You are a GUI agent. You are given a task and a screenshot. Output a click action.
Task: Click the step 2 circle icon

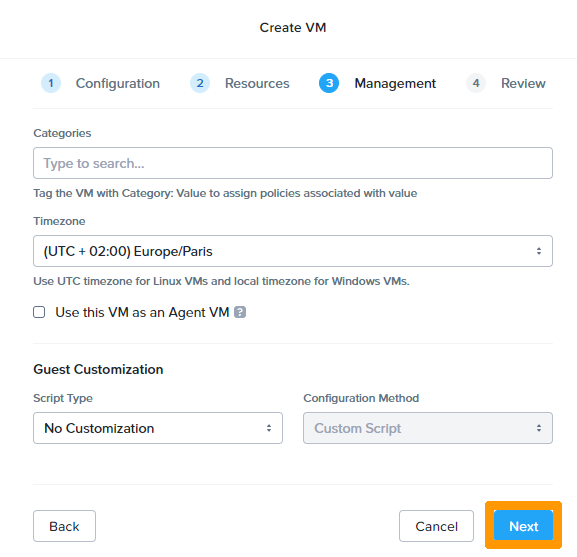[x=200, y=83]
